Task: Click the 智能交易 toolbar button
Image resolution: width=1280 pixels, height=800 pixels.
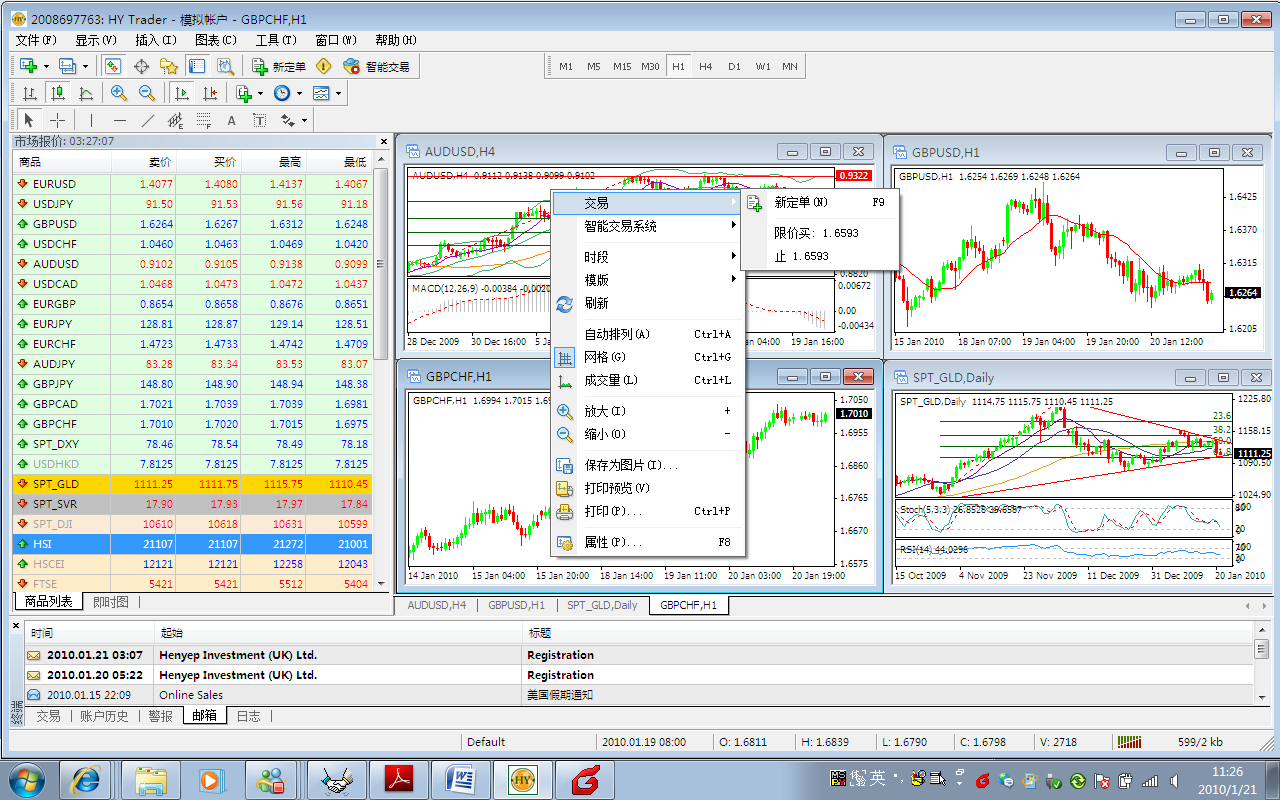Action: 376,66
